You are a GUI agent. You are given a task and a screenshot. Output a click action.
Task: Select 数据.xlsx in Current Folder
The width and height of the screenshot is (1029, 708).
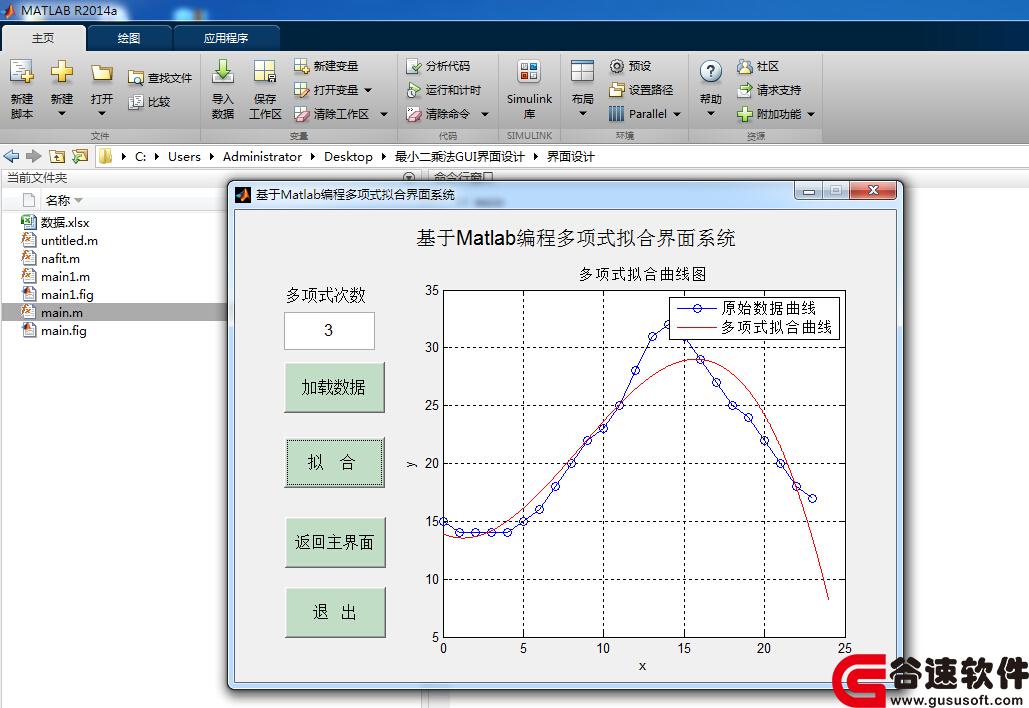tap(64, 222)
